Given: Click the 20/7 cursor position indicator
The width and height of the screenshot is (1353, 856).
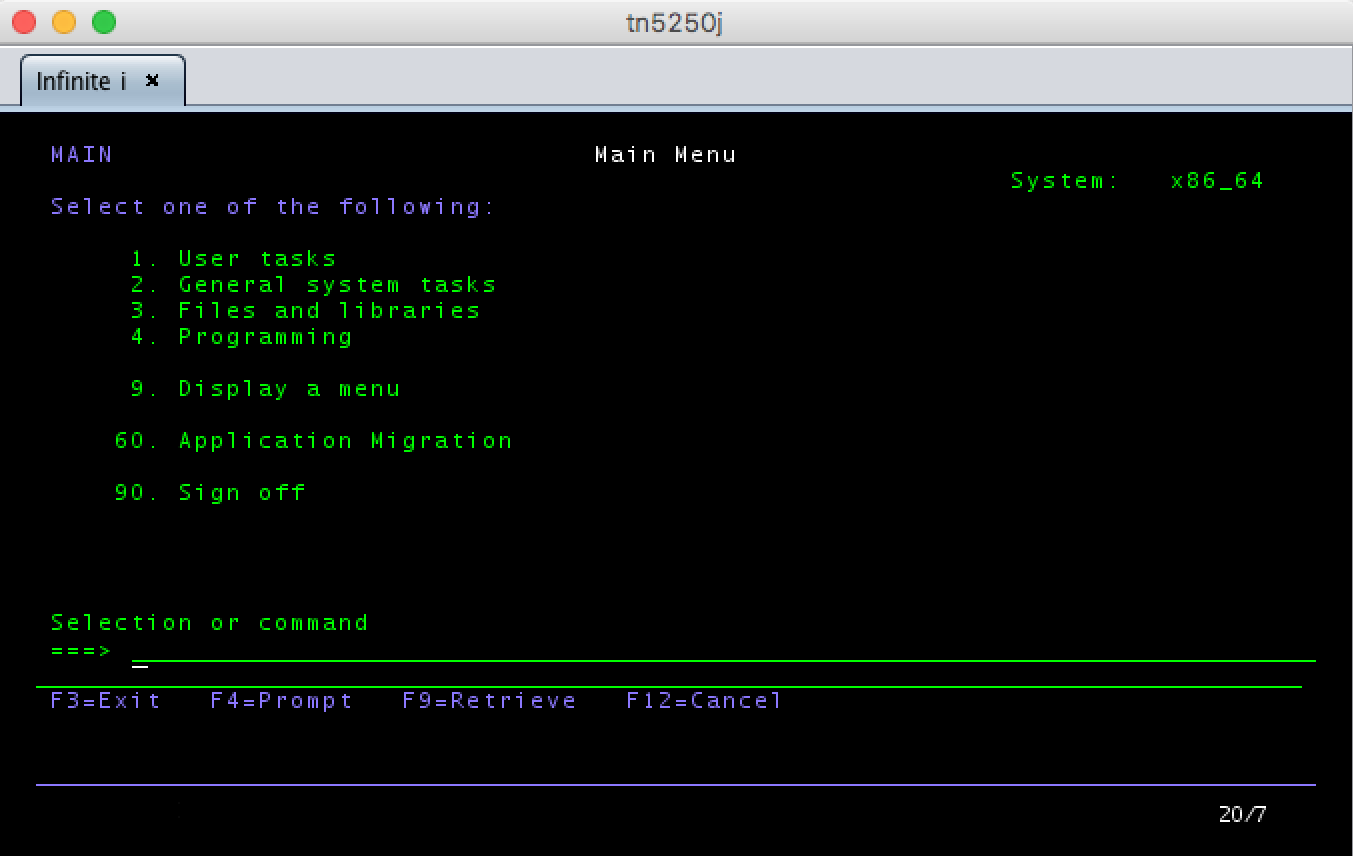Looking at the screenshot, I should [x=1242, y=814].
